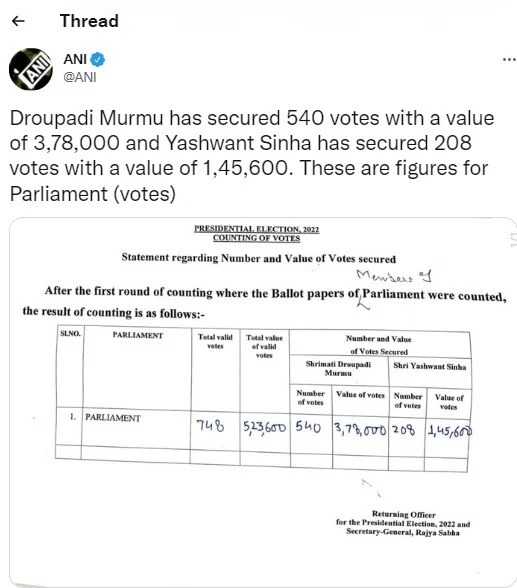517x588 pixels.
Task: Click the blue verified badge beside ANI
Action: (x=98, y=59)
